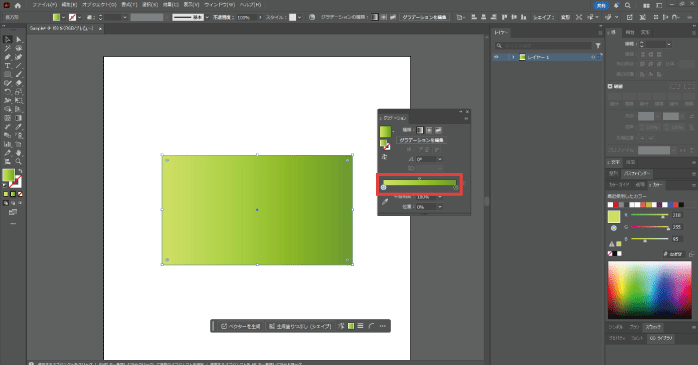The image size is (698, 365).
Task: Select the Zoom tool in toolbar
Action: pos(19,162)
